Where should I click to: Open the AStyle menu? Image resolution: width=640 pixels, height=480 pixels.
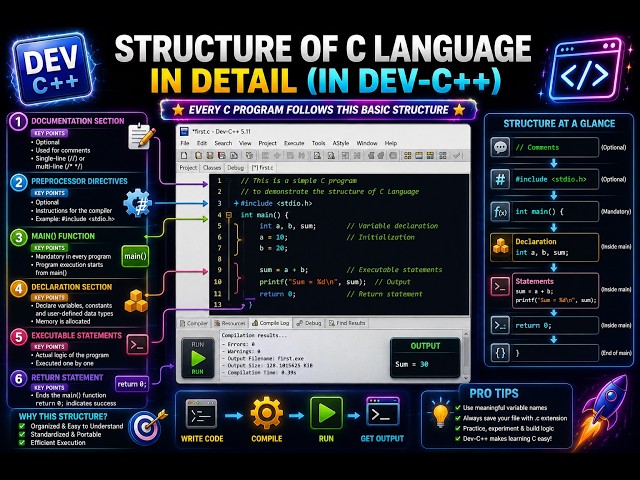tap(341, 143)
